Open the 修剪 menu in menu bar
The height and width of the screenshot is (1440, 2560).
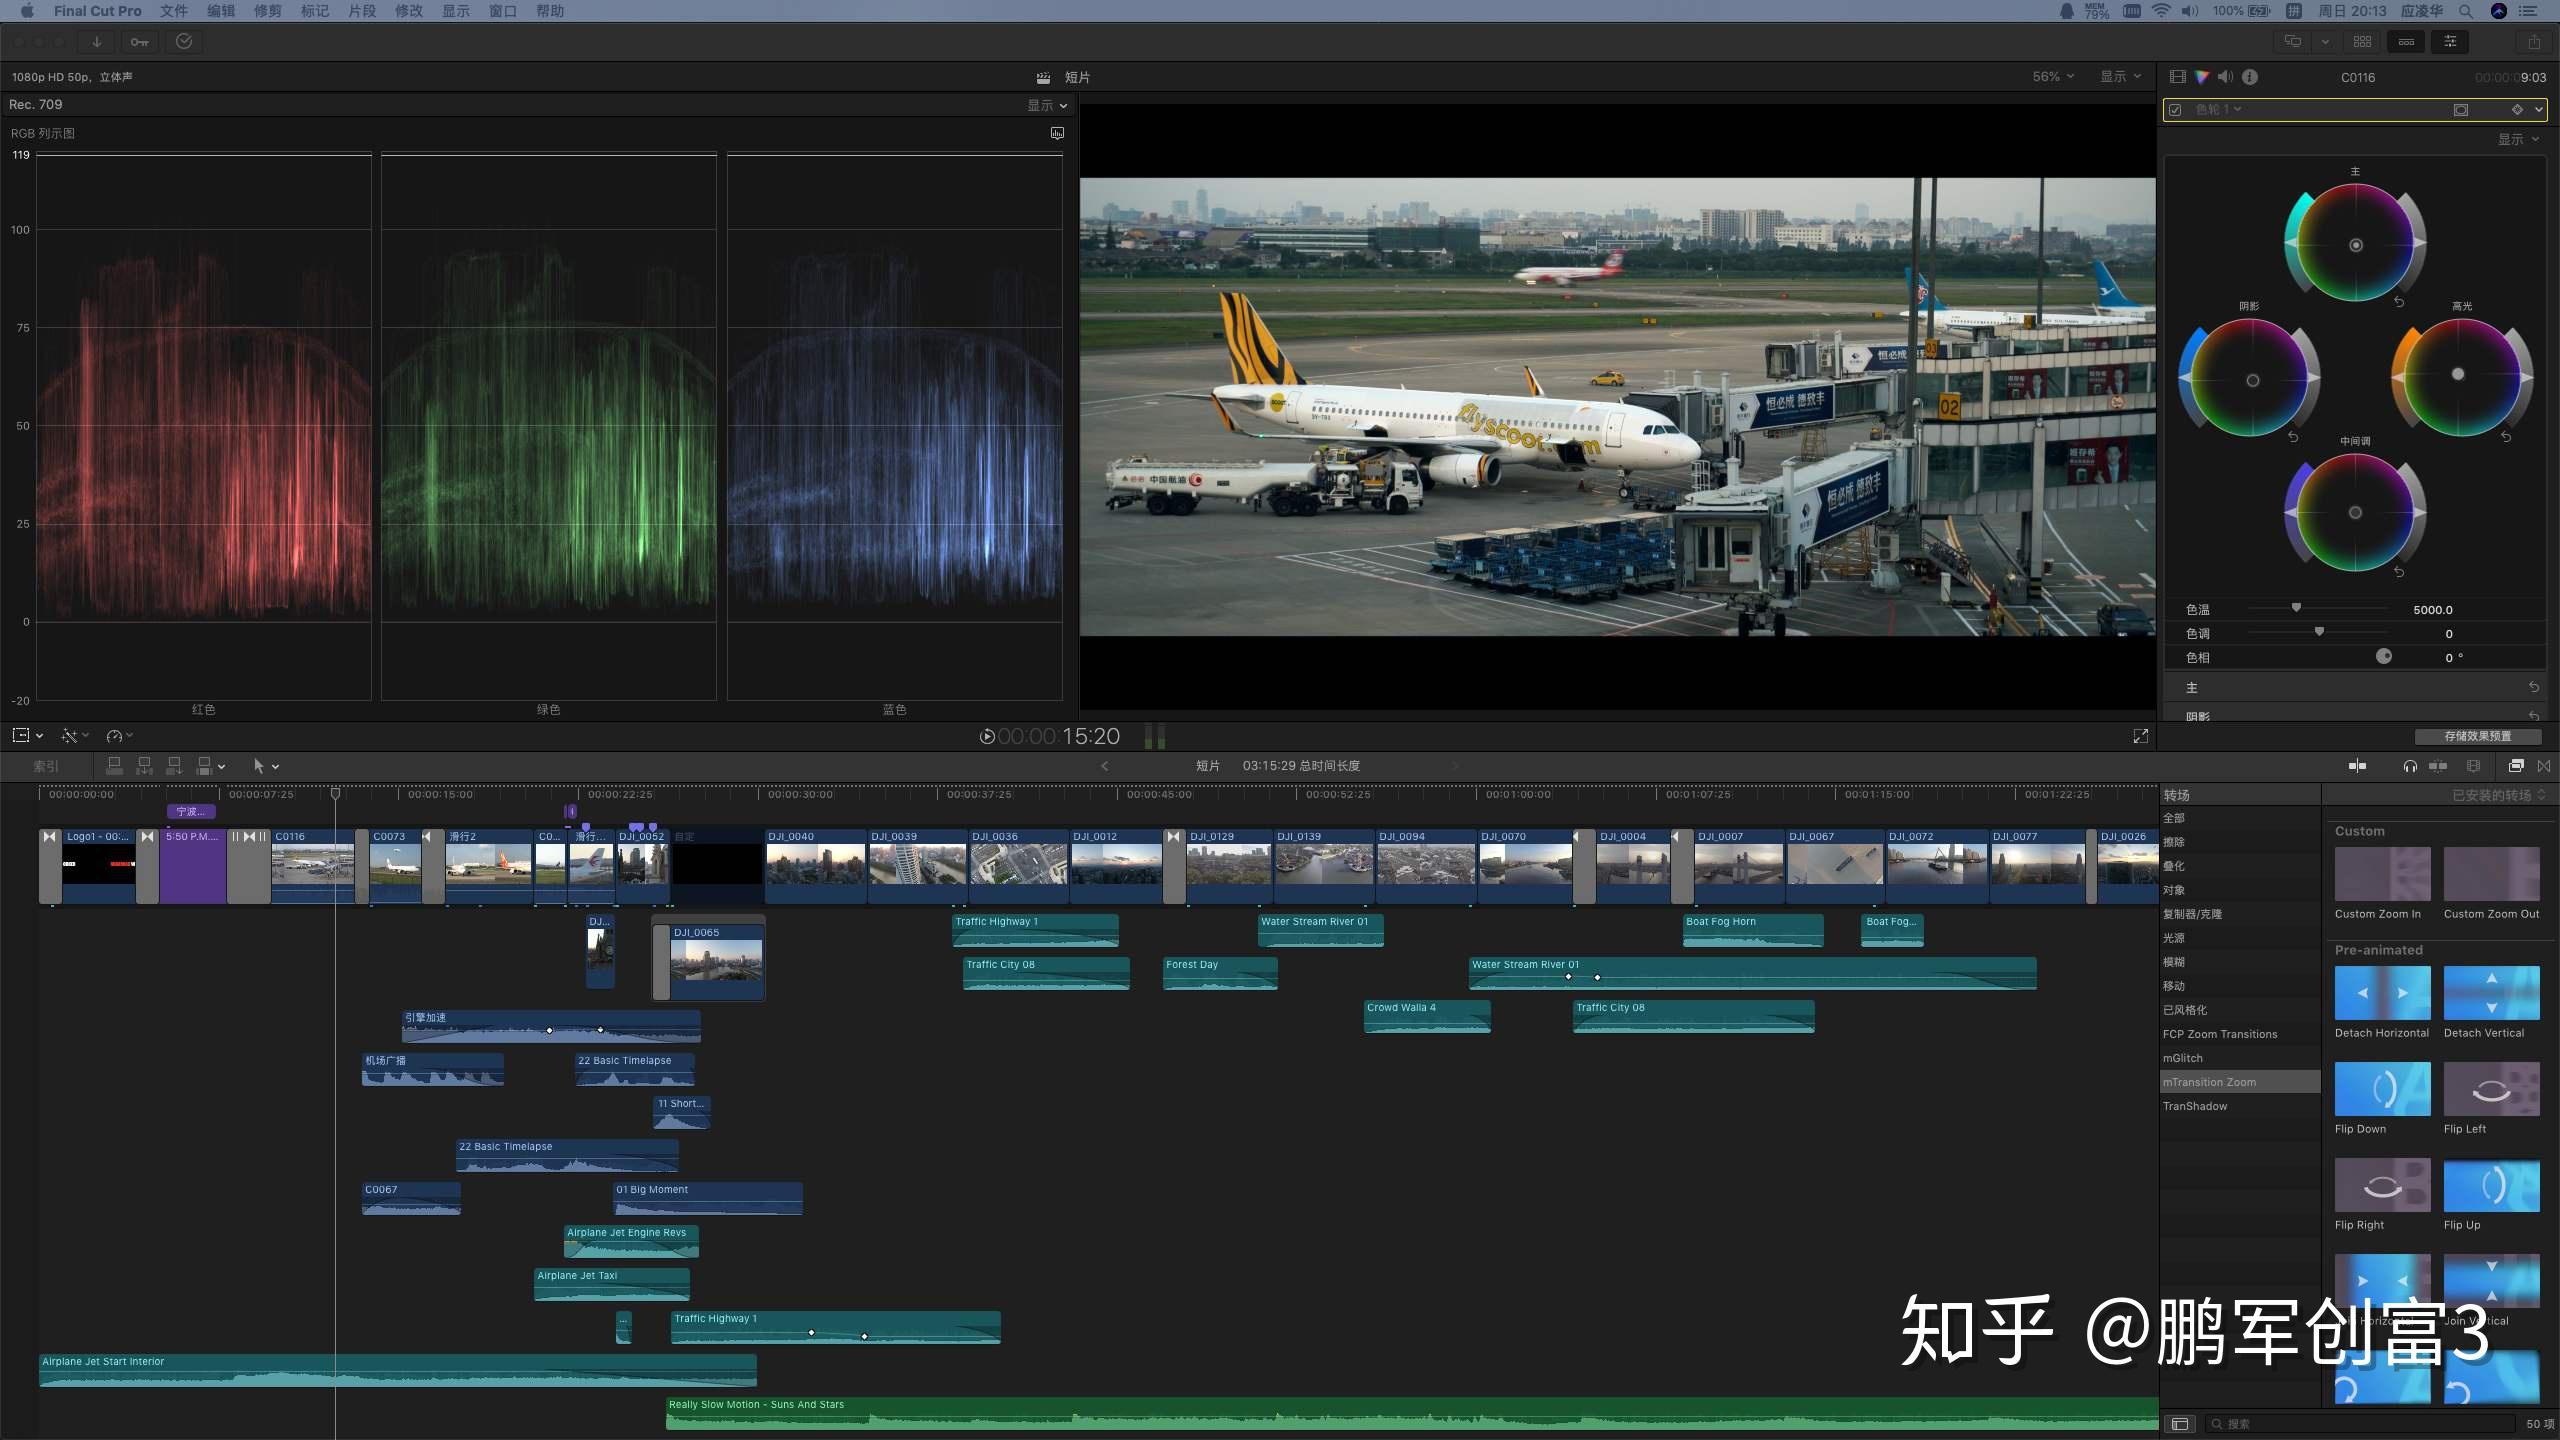267,11
